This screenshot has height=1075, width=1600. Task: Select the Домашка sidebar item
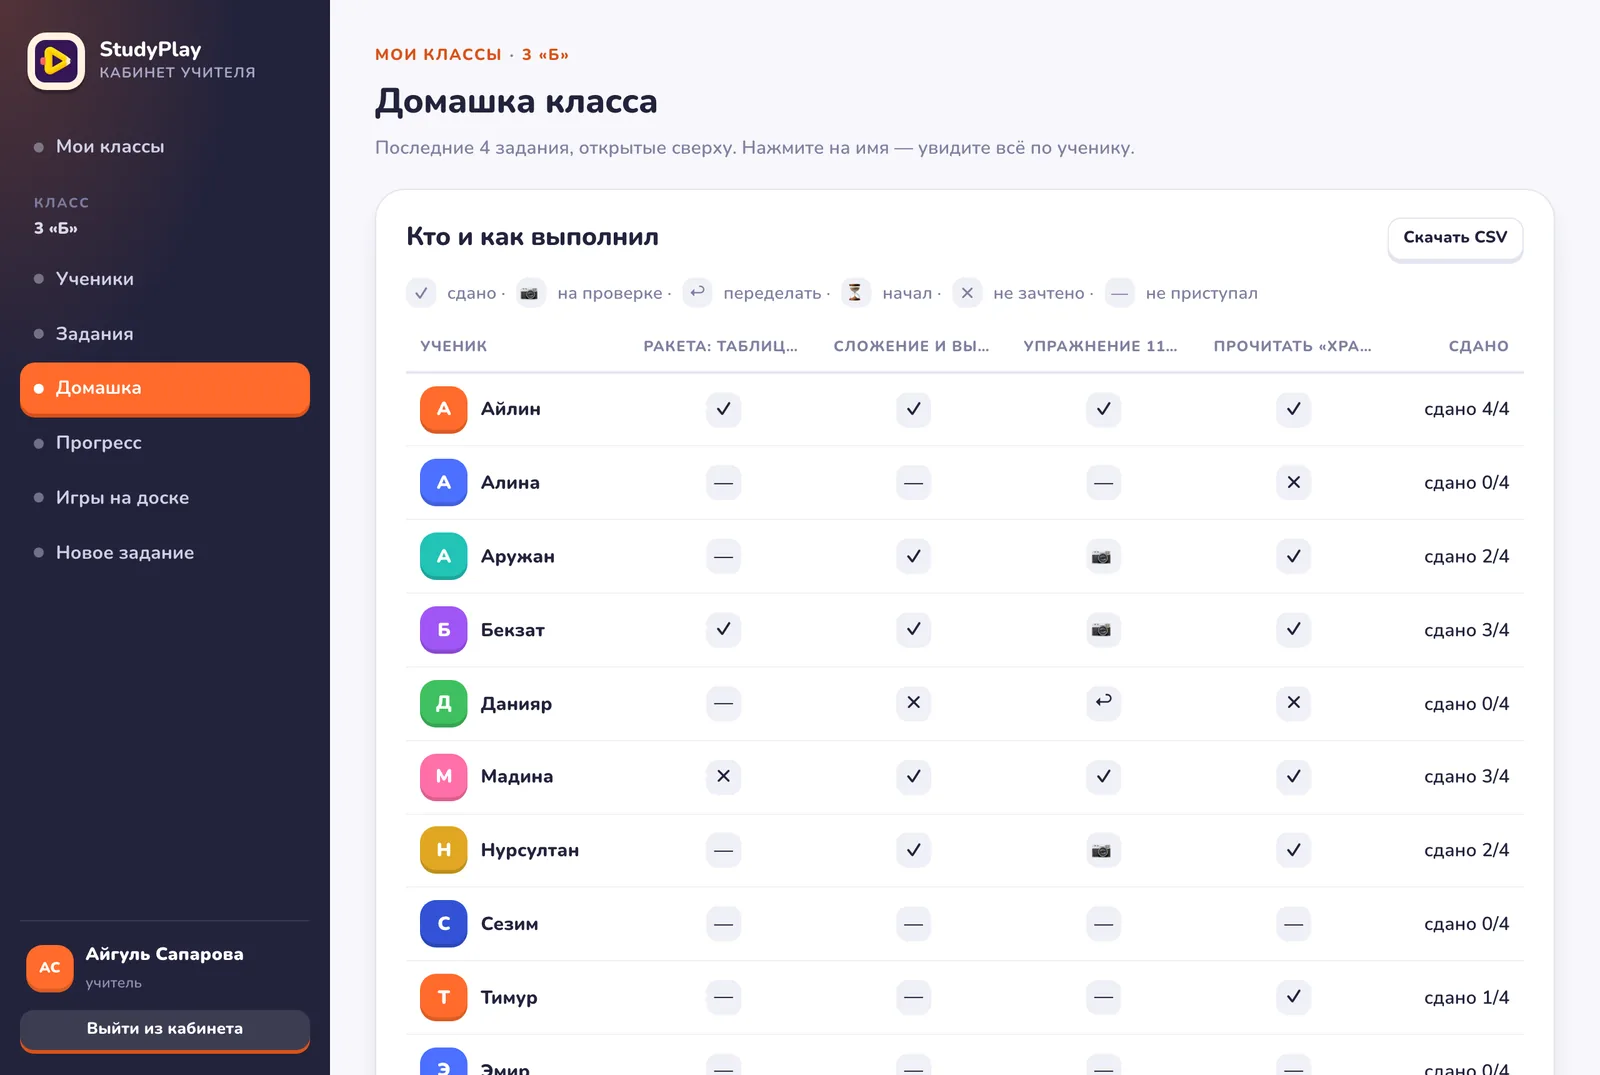click(x=165, y=388)
